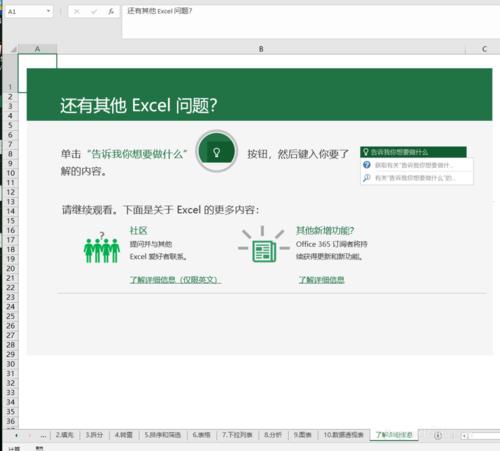This screenshot has width=500, height=451.
Task: Click the formula bar text field
Action: click(x=310, y=22)
